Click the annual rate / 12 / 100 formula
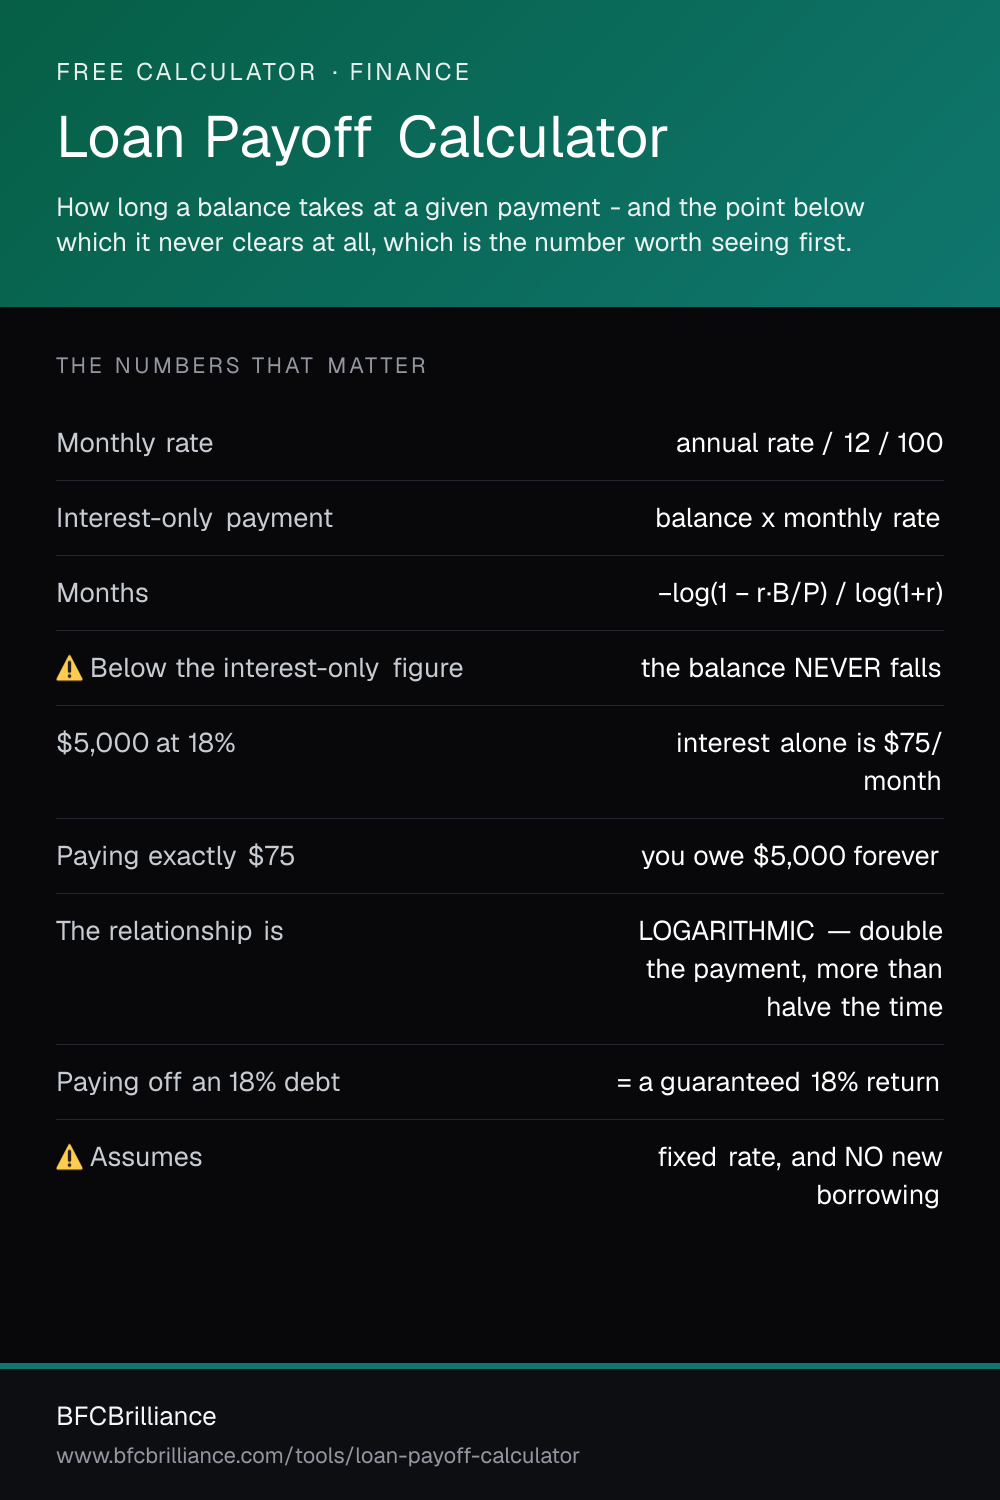 (x=809, y=443)
